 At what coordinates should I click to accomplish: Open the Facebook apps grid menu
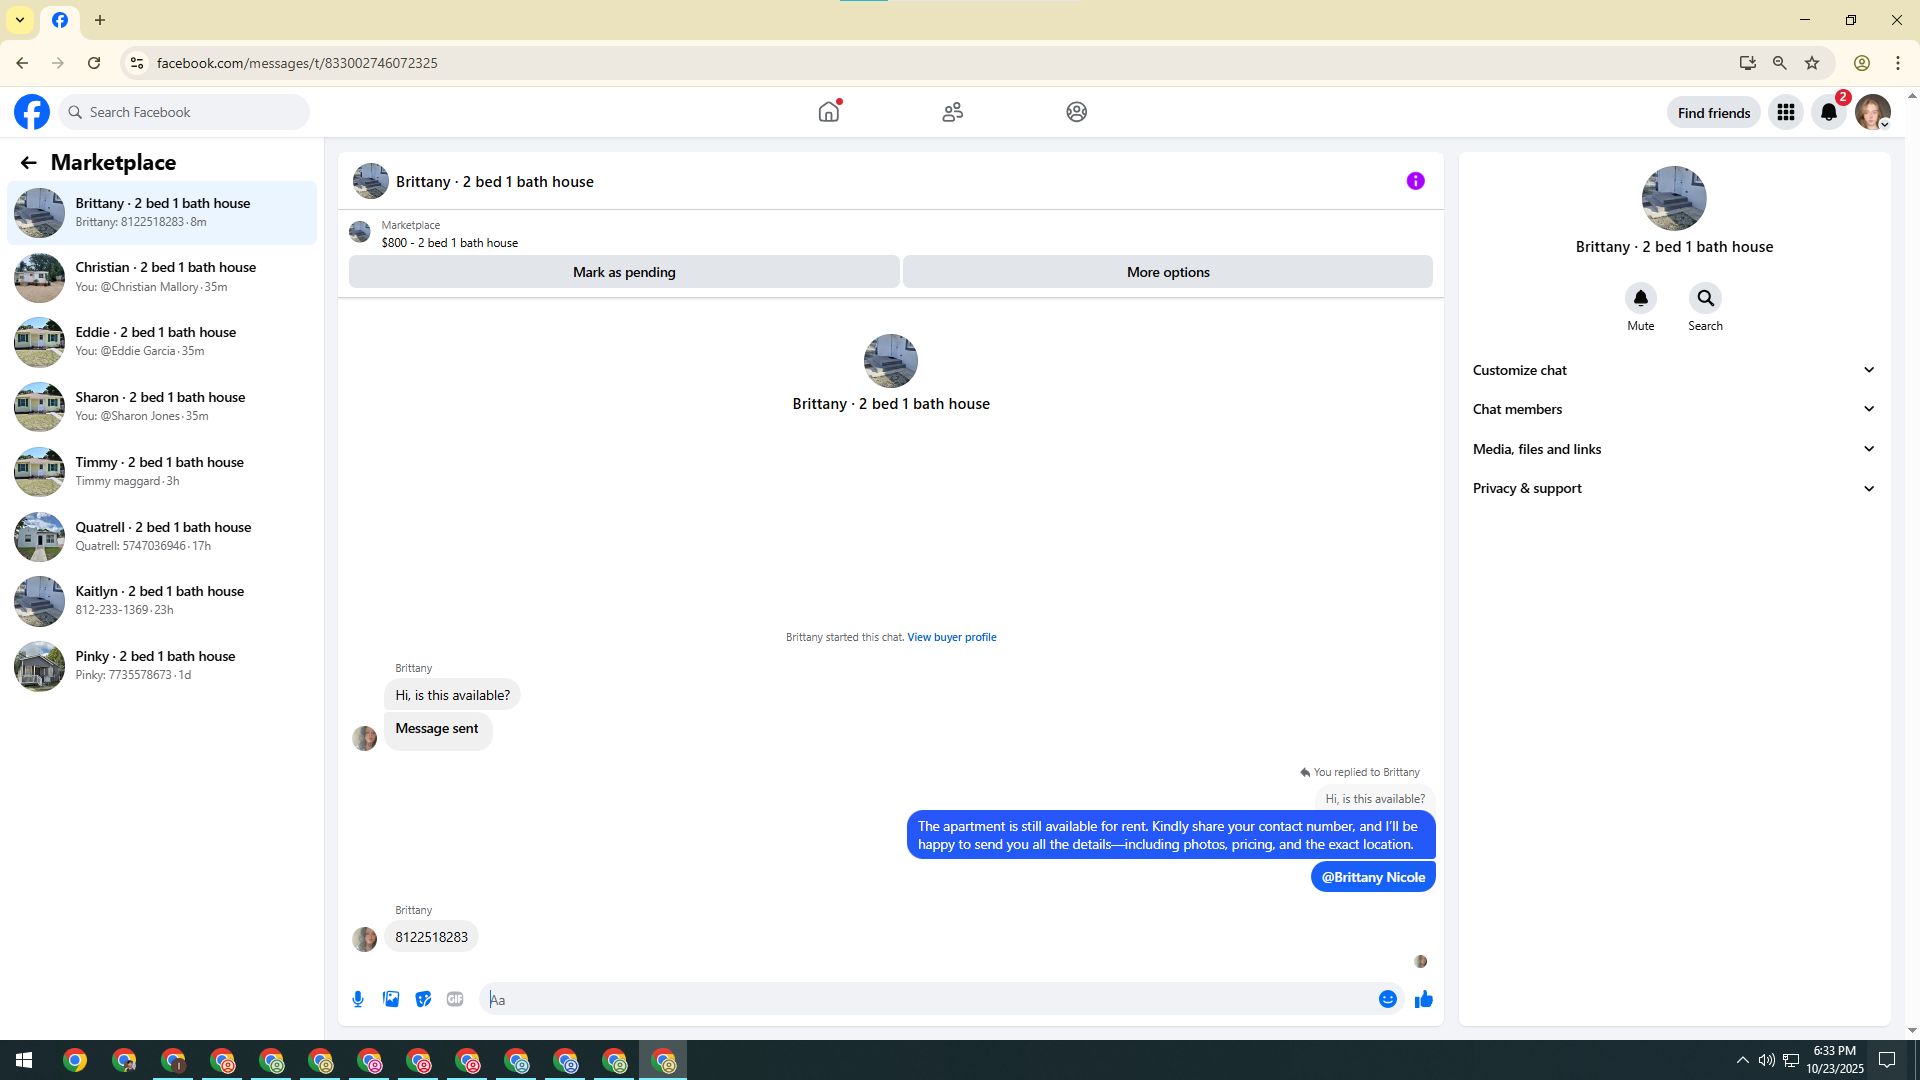pos(1785,112)
